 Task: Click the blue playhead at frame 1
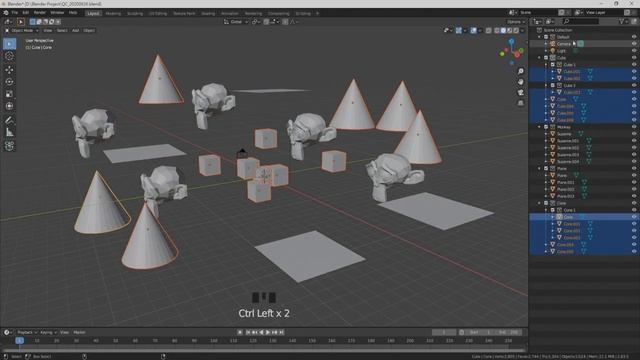click(x=19, y=340)
